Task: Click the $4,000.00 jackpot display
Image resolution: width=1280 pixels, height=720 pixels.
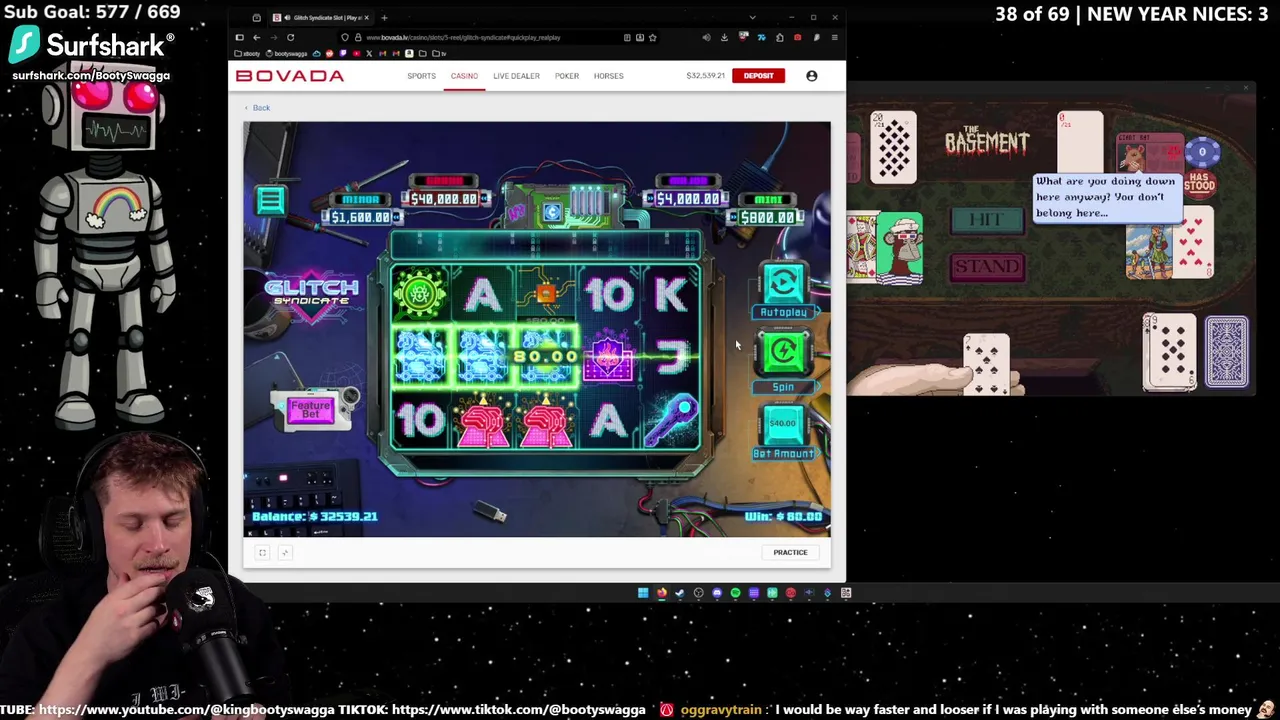Action: (x=687, y=191)
